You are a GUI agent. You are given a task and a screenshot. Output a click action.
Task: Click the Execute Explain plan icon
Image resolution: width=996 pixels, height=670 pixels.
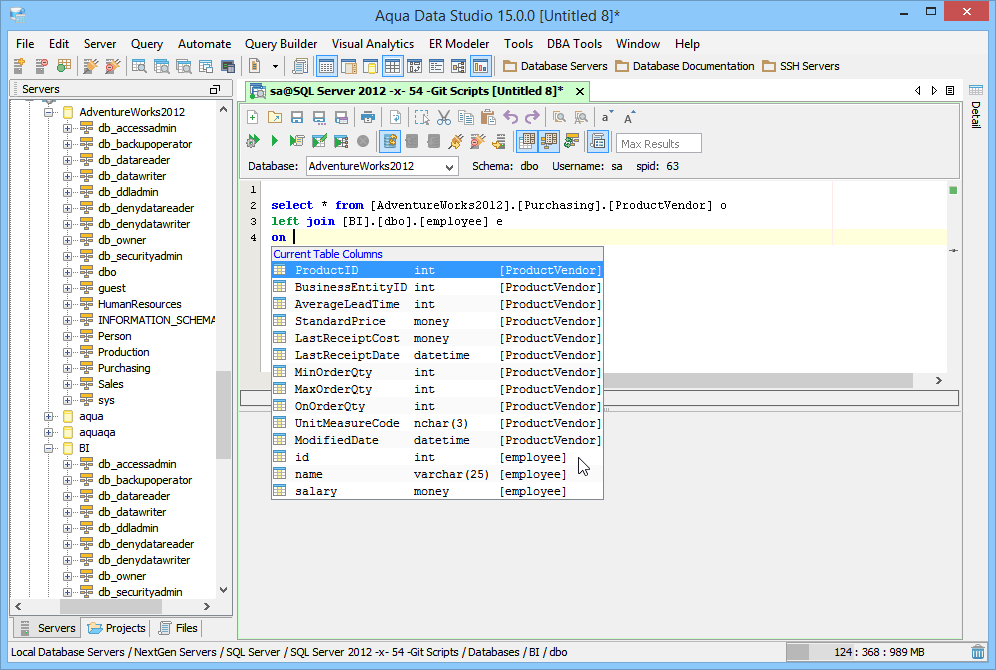(340, 141)
